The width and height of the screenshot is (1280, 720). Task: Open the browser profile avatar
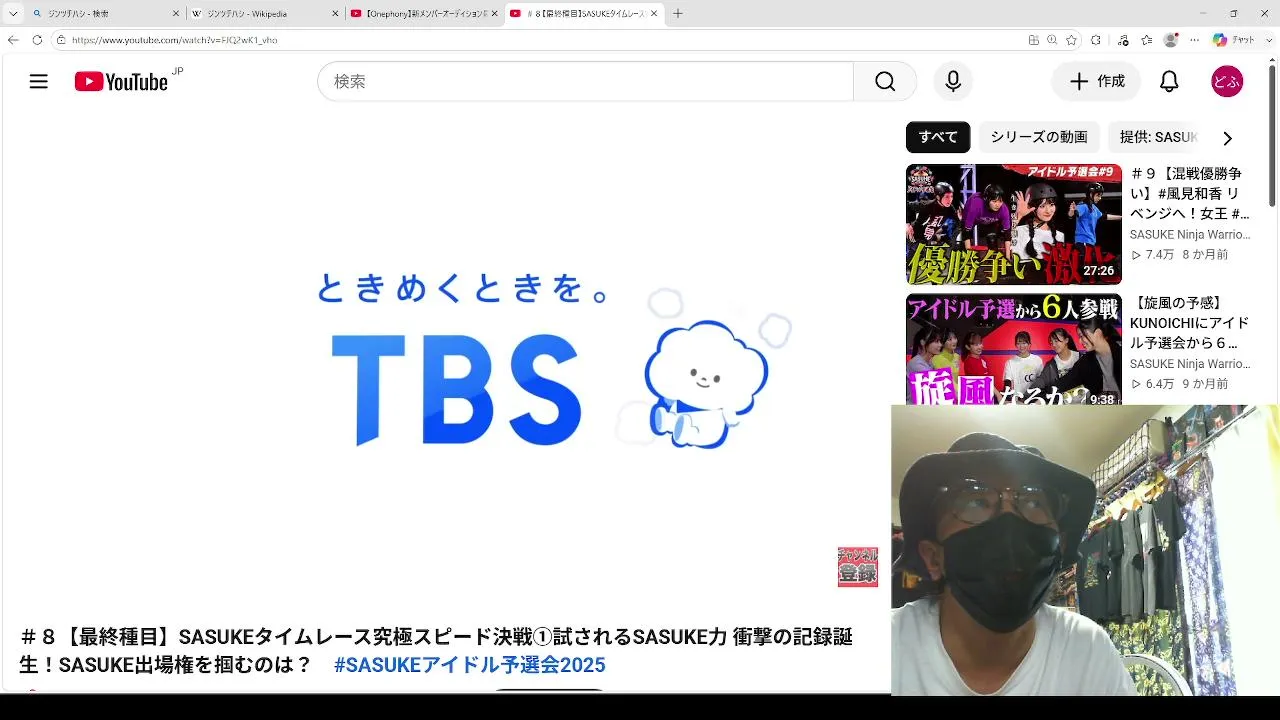tap(1171, 40)
